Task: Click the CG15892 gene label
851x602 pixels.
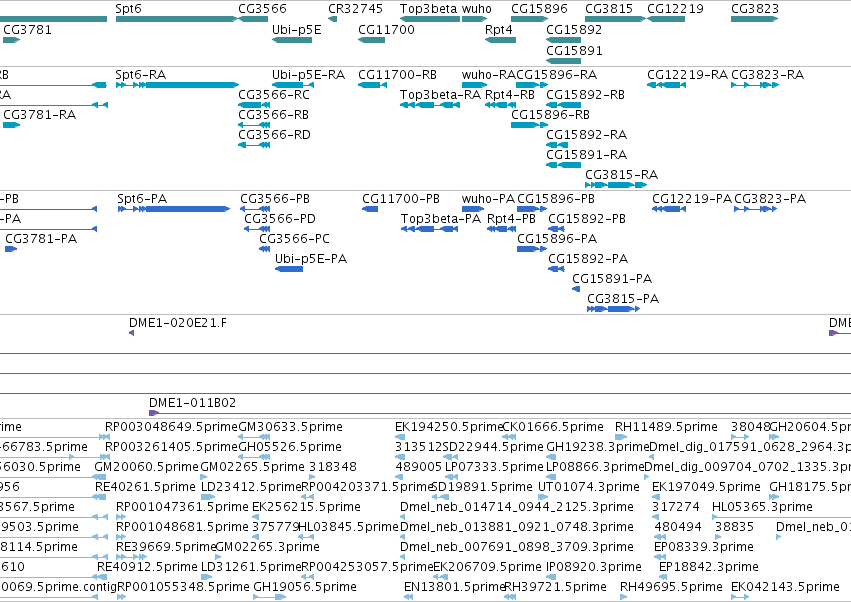Action: (x=574, y=29)
